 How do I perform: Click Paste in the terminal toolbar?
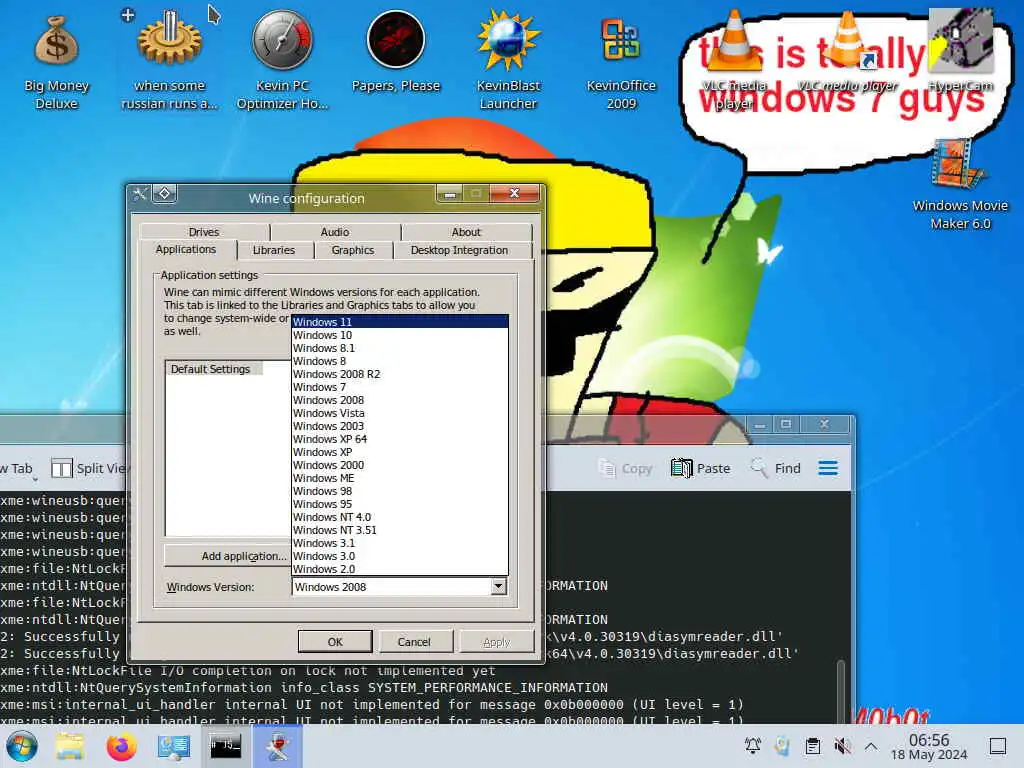700,468
